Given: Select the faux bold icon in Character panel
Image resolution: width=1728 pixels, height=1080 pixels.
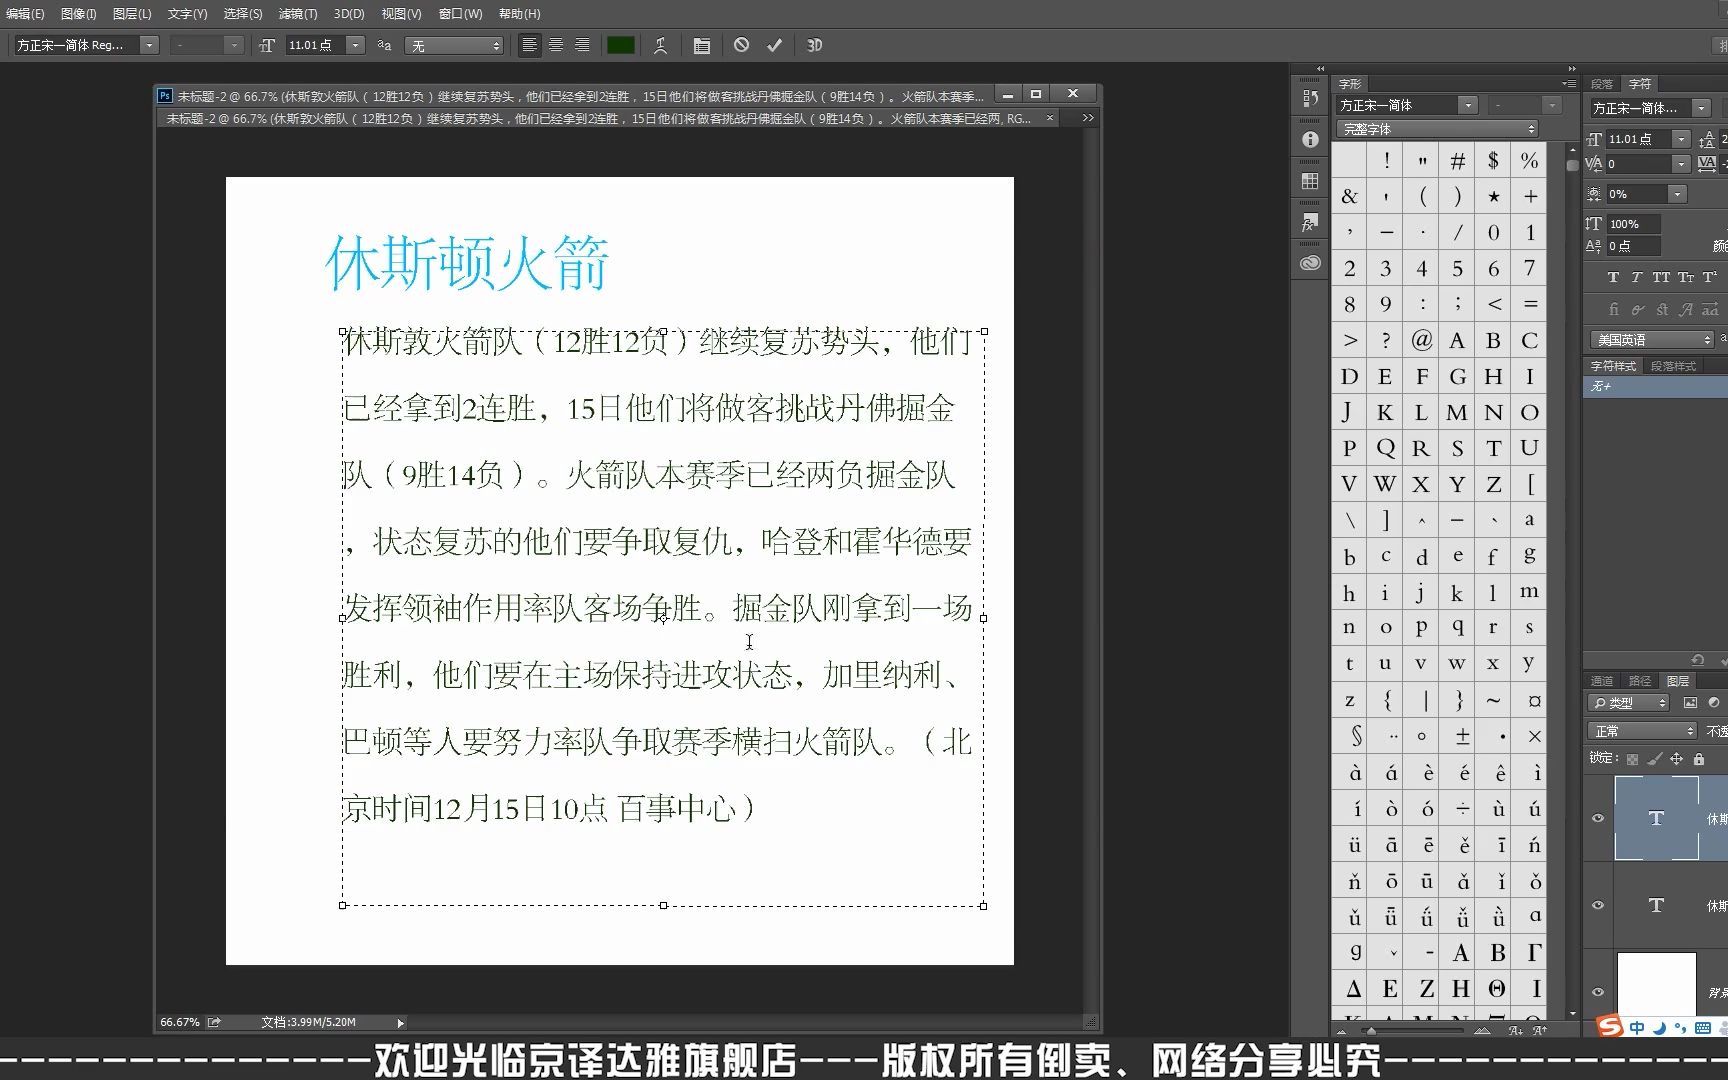Looking at the screenshot, I should click(1613, 277).
